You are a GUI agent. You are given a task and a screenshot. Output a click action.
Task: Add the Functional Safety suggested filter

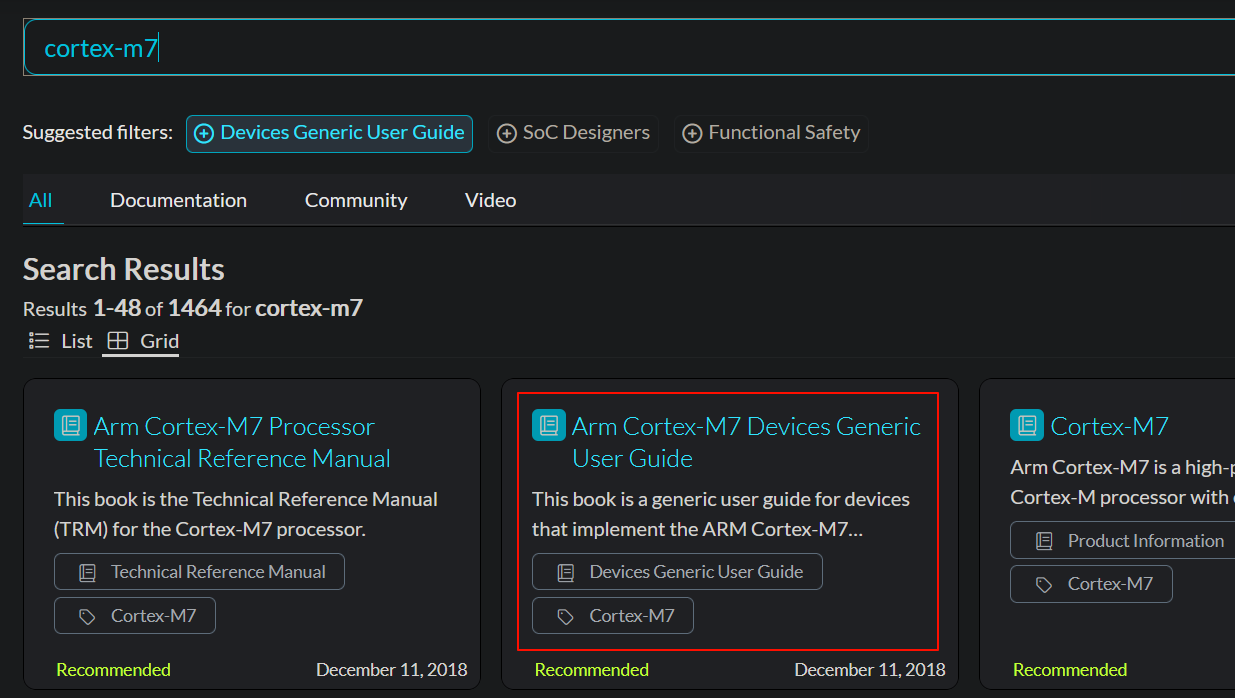click(771, 133)
